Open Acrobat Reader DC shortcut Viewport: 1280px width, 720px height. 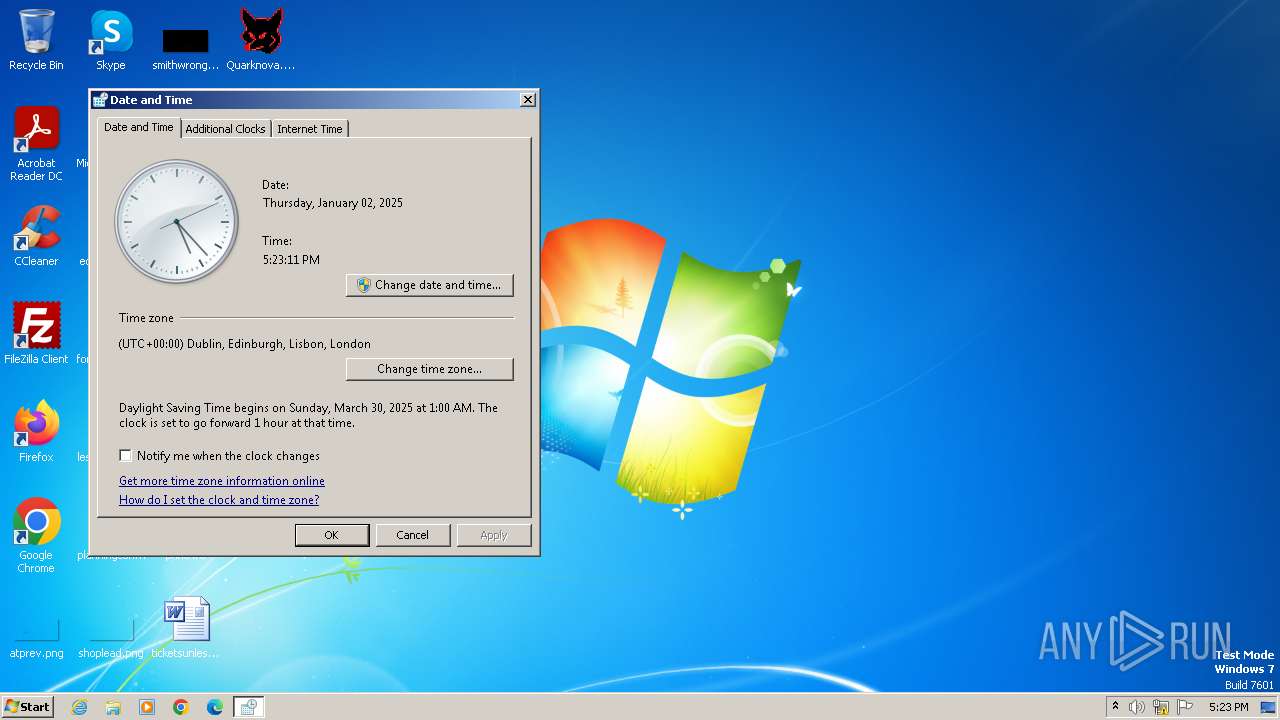coord(36,144)
